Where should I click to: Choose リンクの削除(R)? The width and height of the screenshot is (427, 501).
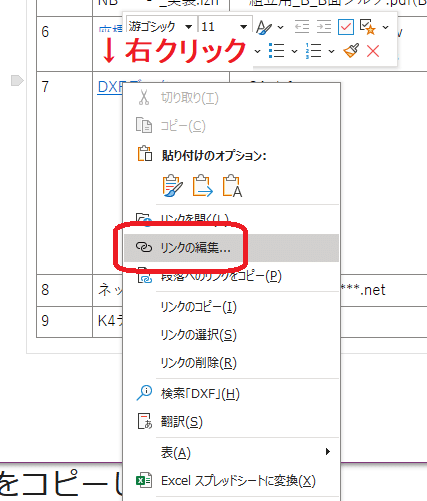[x=231, y=363]
